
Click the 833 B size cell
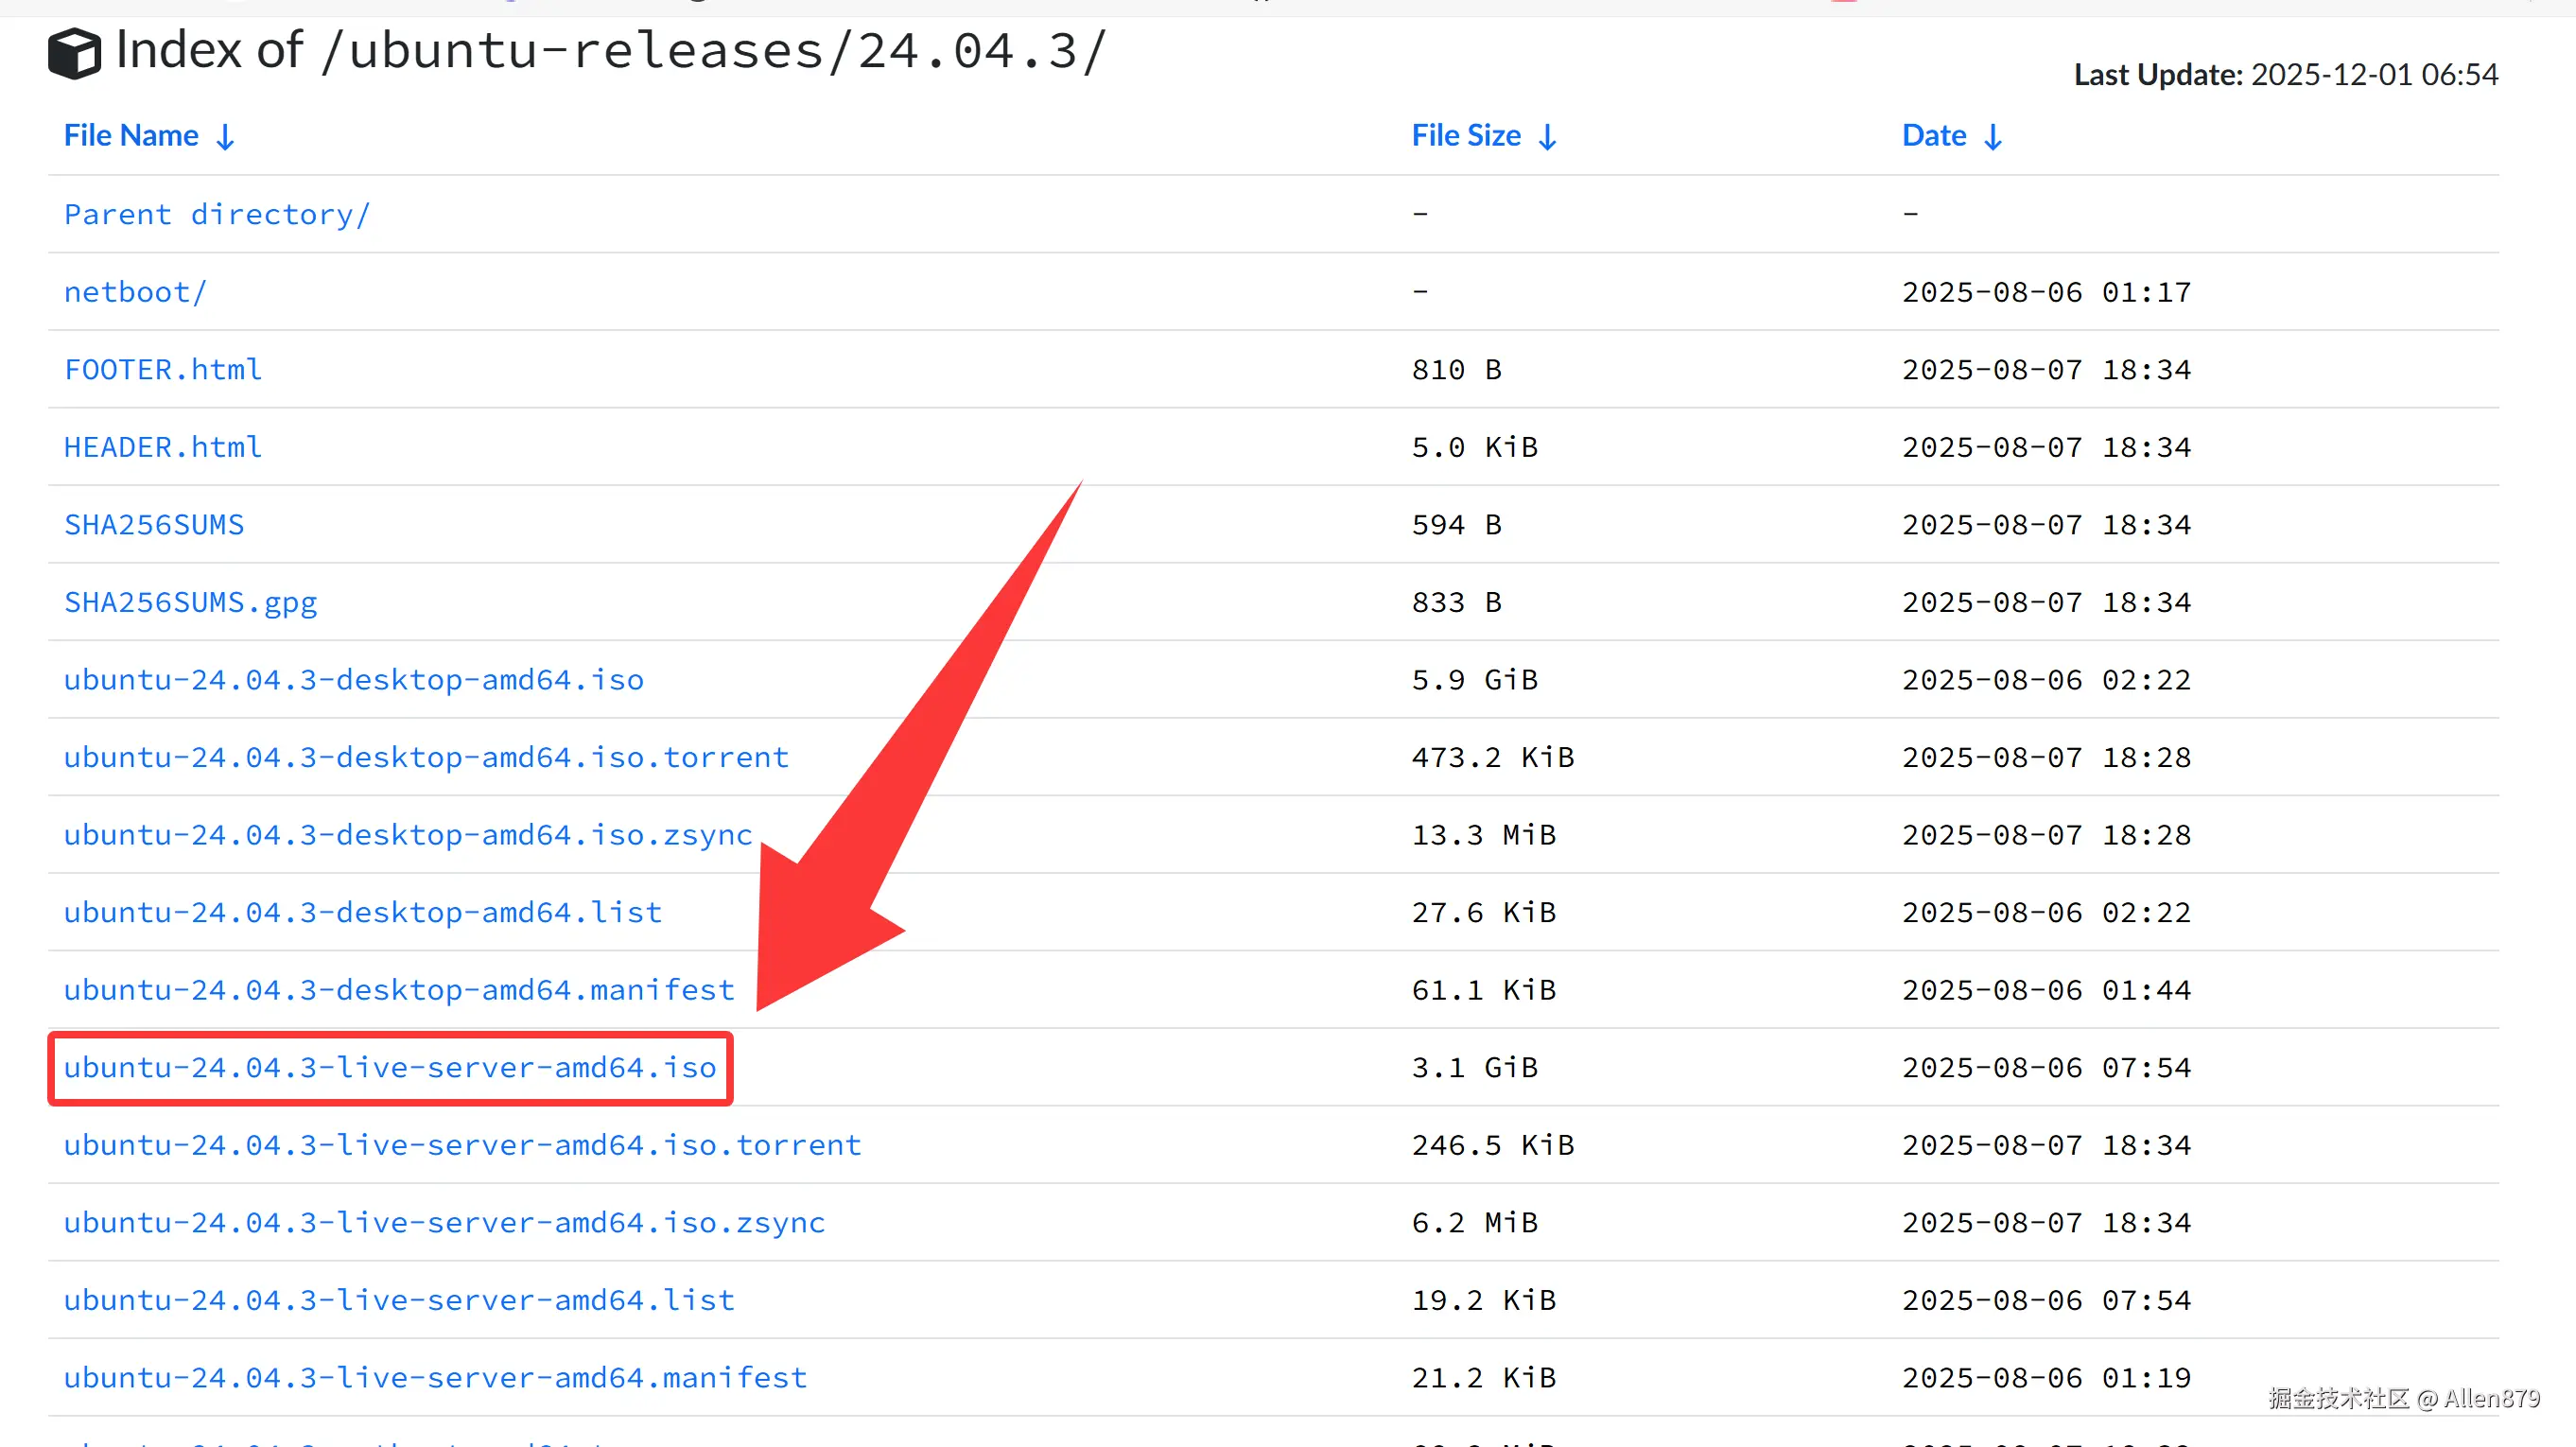click(x=1457, y=602)
